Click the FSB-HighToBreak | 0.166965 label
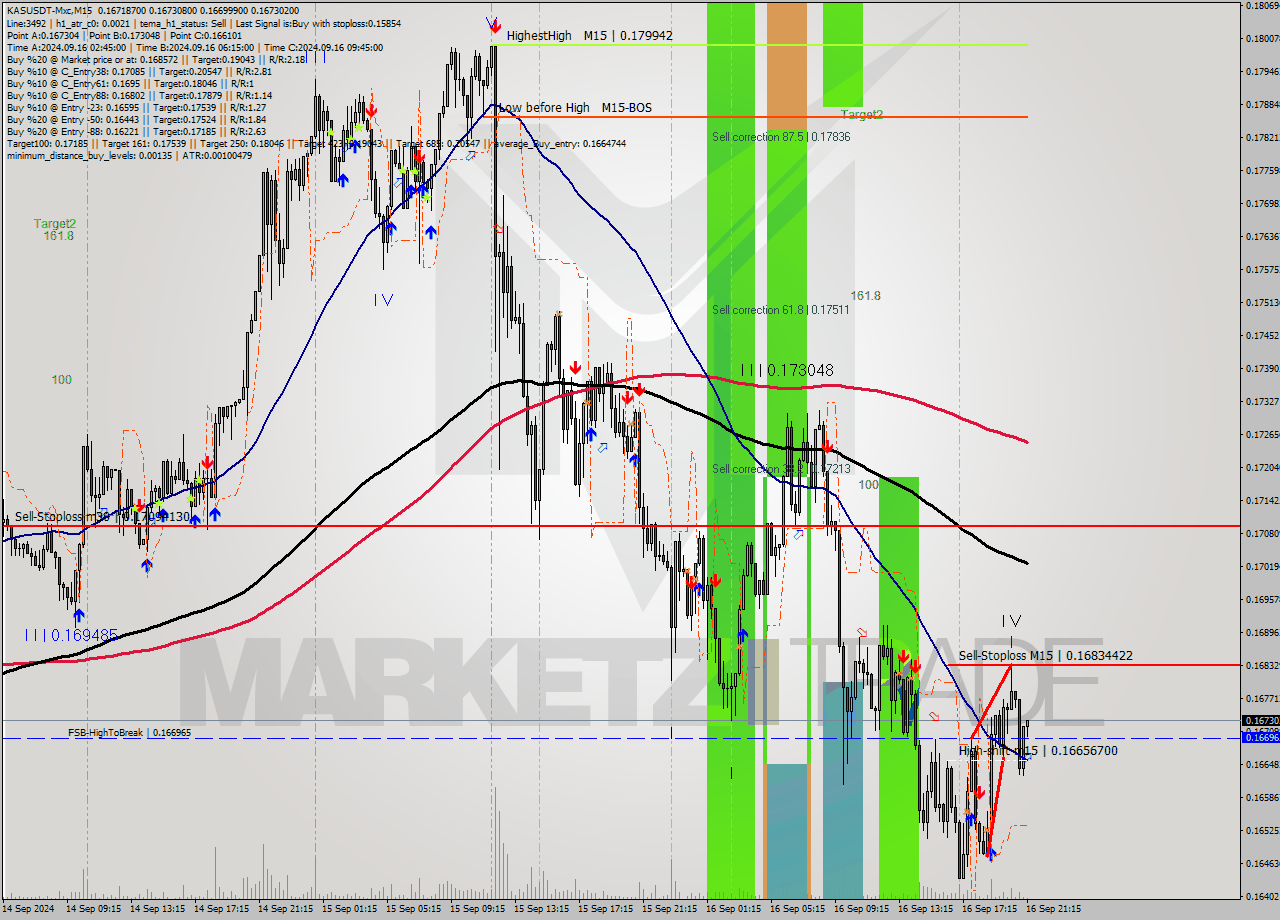This screenshot has width=1280, height=920. [130, 733]
